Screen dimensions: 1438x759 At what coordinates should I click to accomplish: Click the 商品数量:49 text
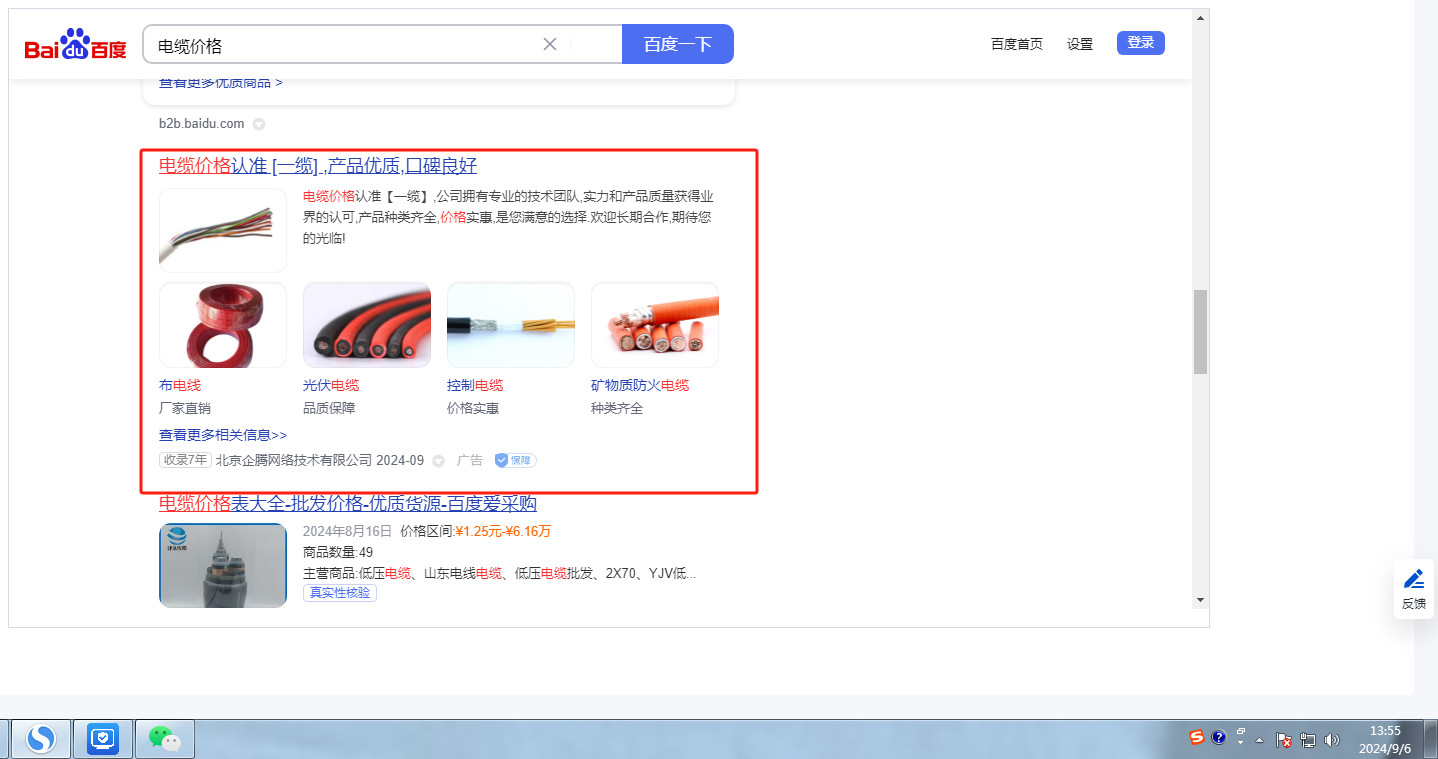click(x=338, y=552)
